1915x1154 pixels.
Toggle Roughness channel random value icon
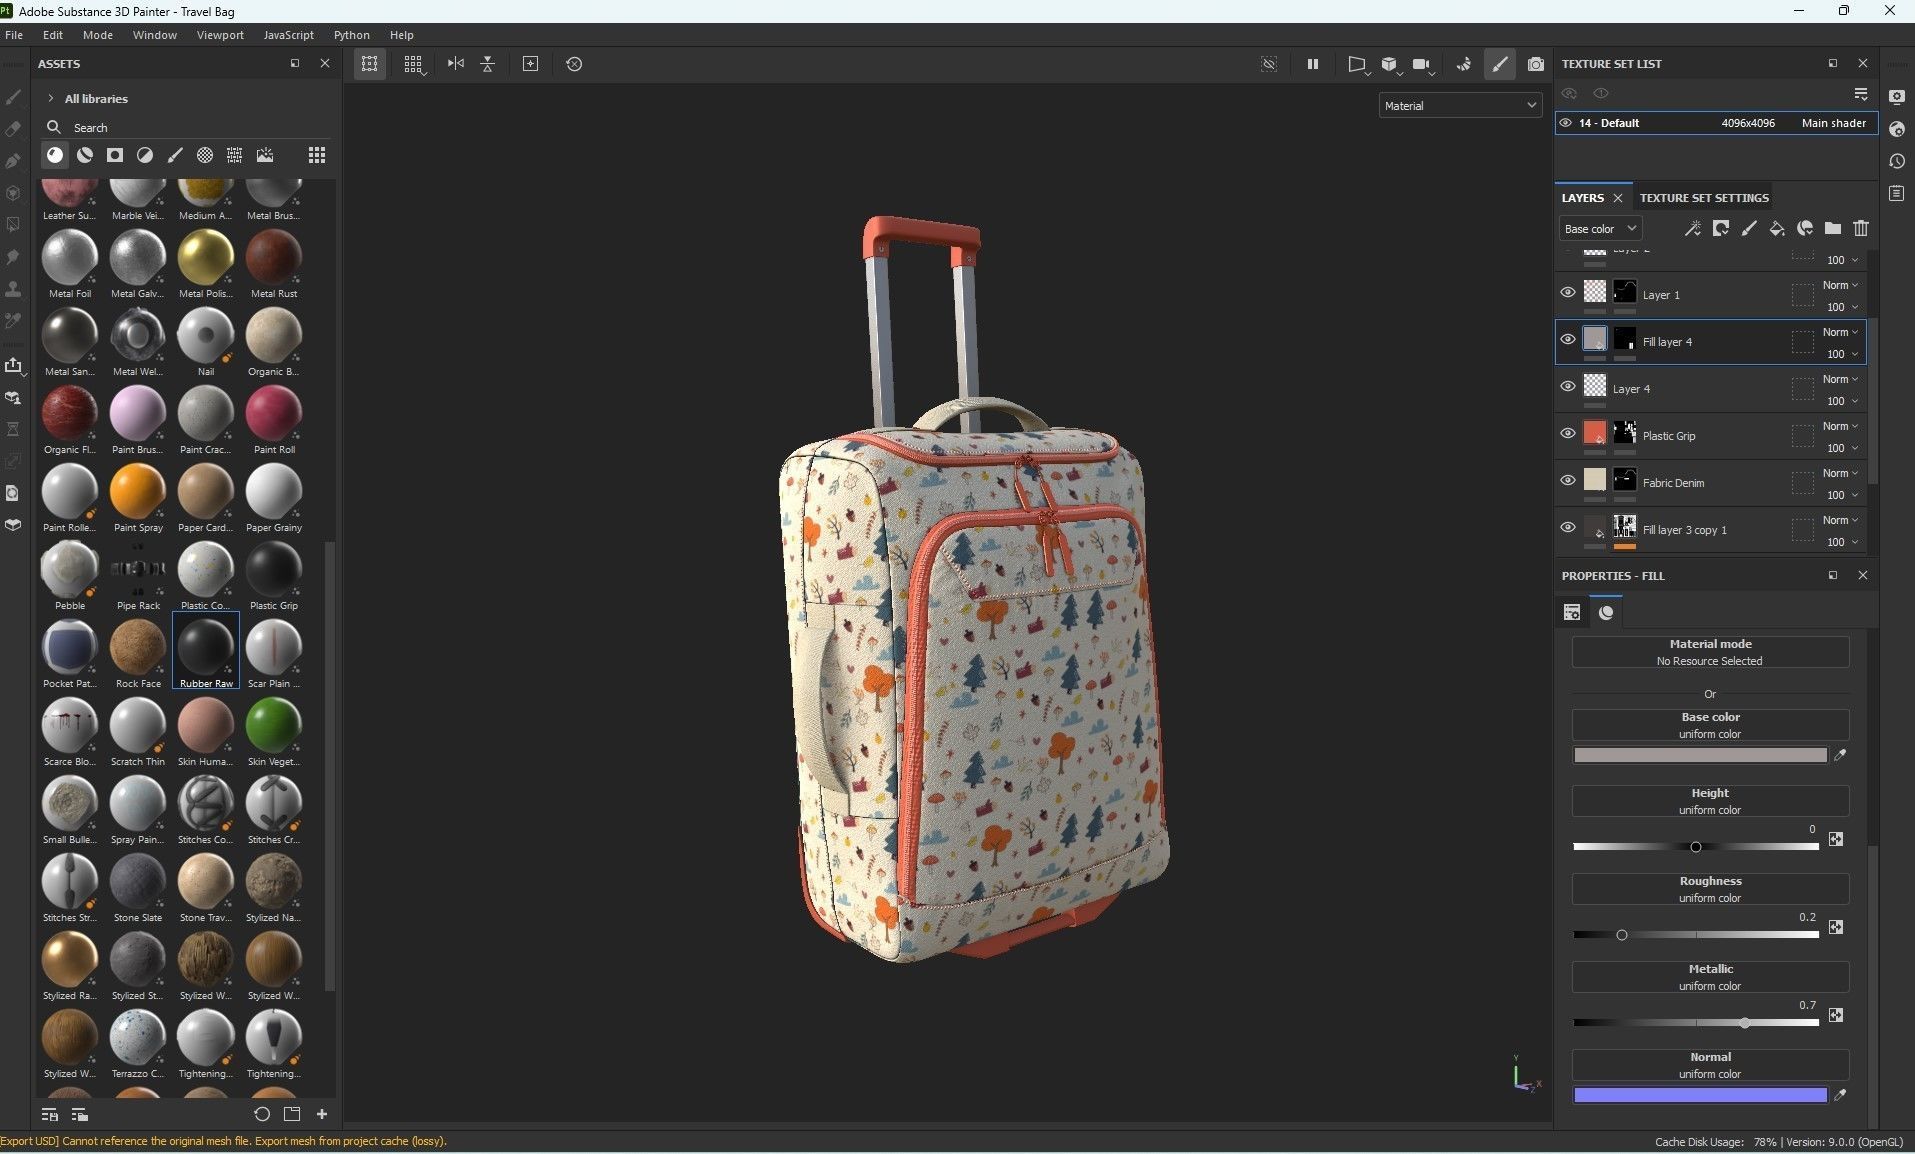[x=1836, y=928]
